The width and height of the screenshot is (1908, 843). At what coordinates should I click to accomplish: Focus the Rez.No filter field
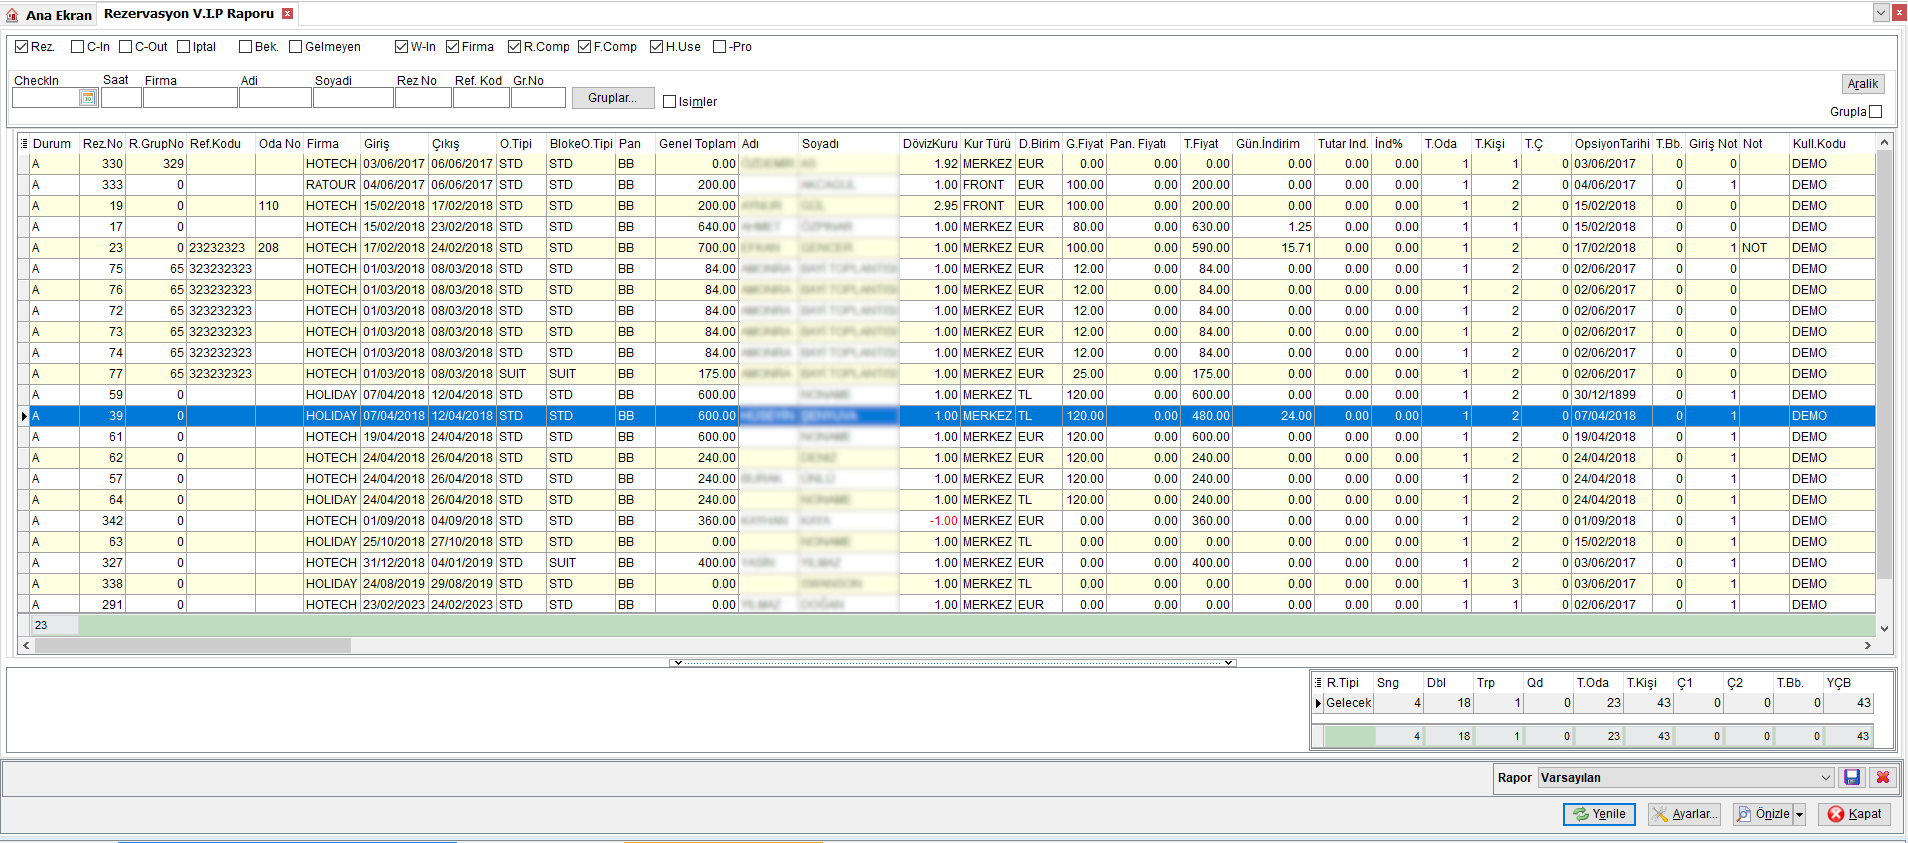coord(423,98)
